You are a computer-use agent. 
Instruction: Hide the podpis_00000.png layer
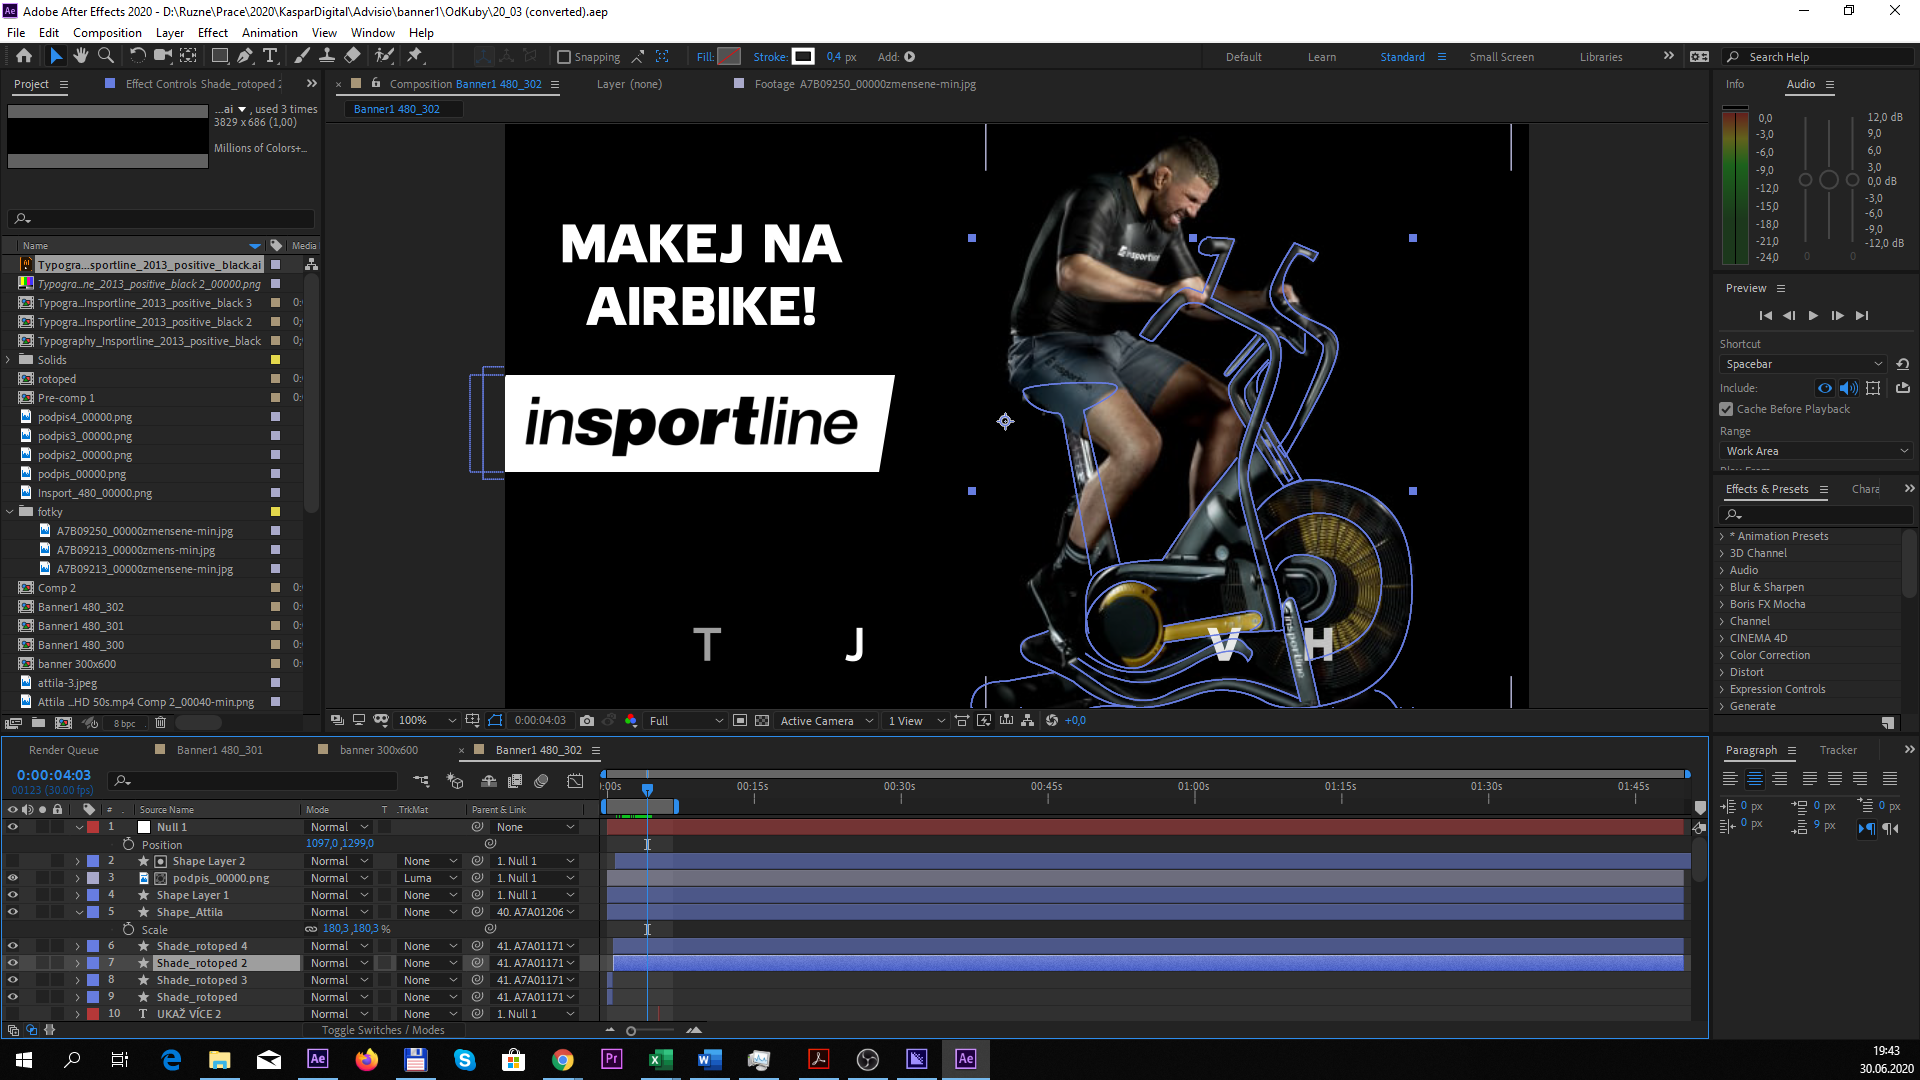pyautogui.click(x=13, y=878)
